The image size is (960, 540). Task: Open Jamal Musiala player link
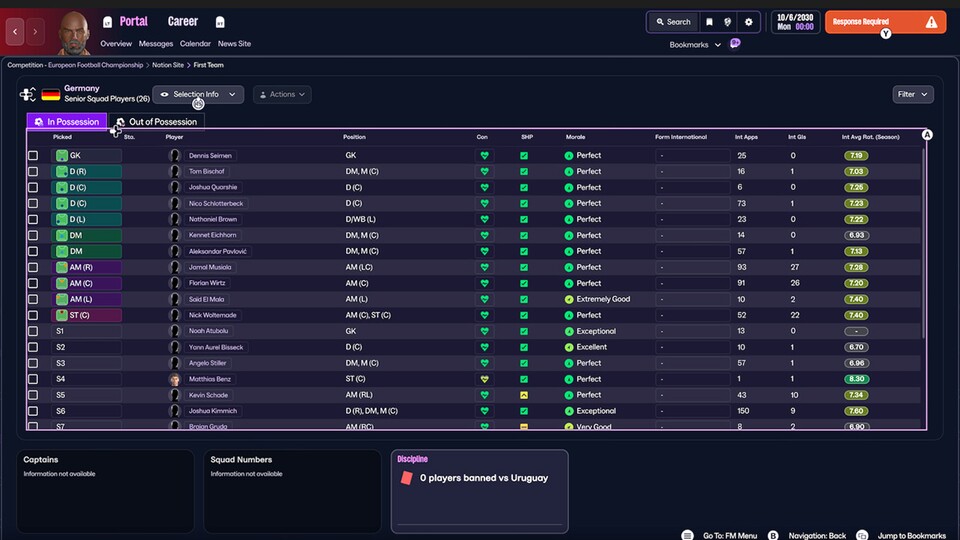click(210, 268)
